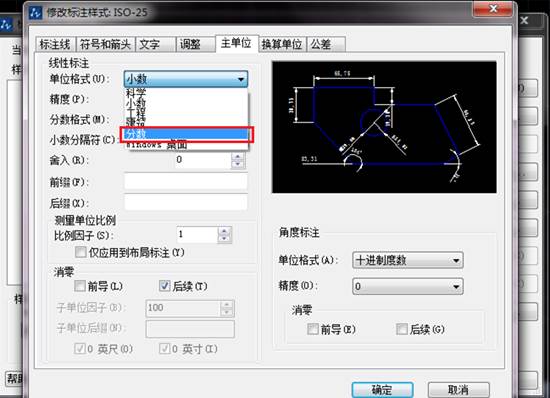Viewport: 550px width, 398px height.
Task: Click into the 舍入(R) value field
Action: [203, 160]
